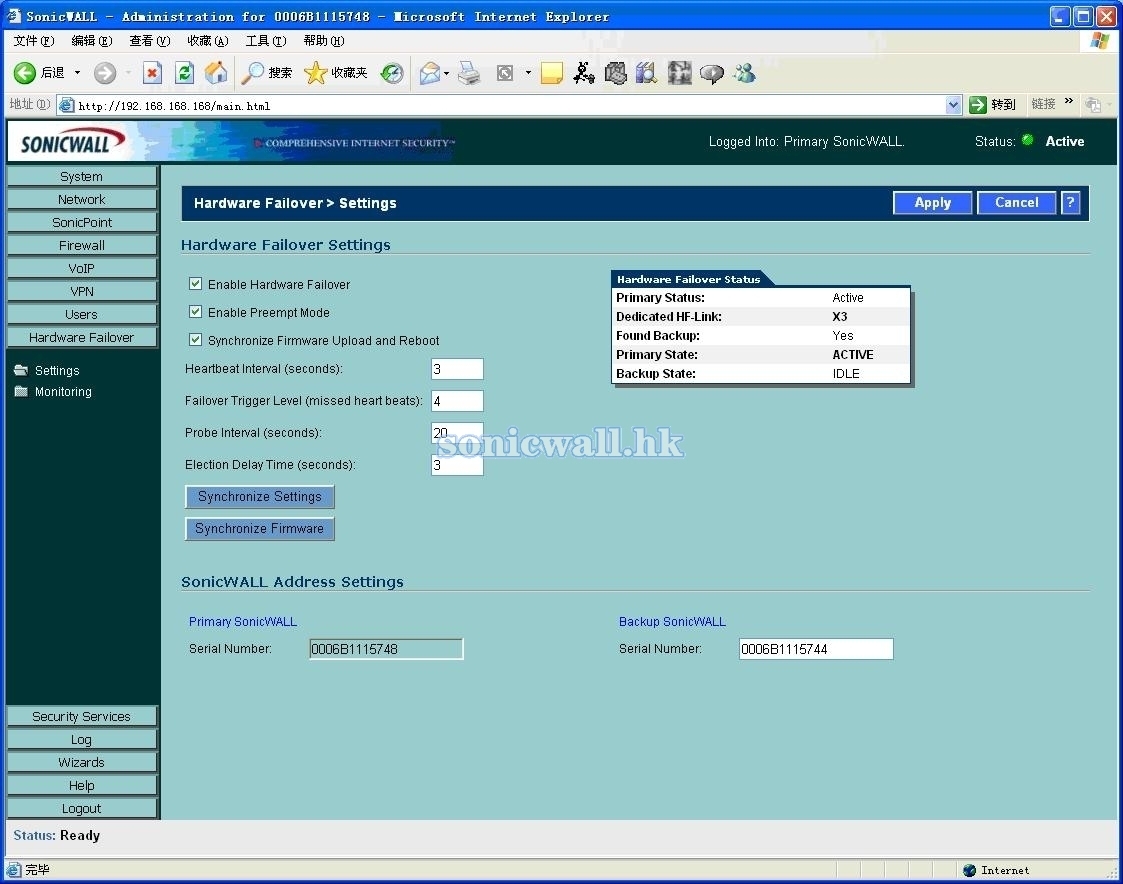
Task: Open the Mail icon dropdown arrow
Action: click(446, 73)
